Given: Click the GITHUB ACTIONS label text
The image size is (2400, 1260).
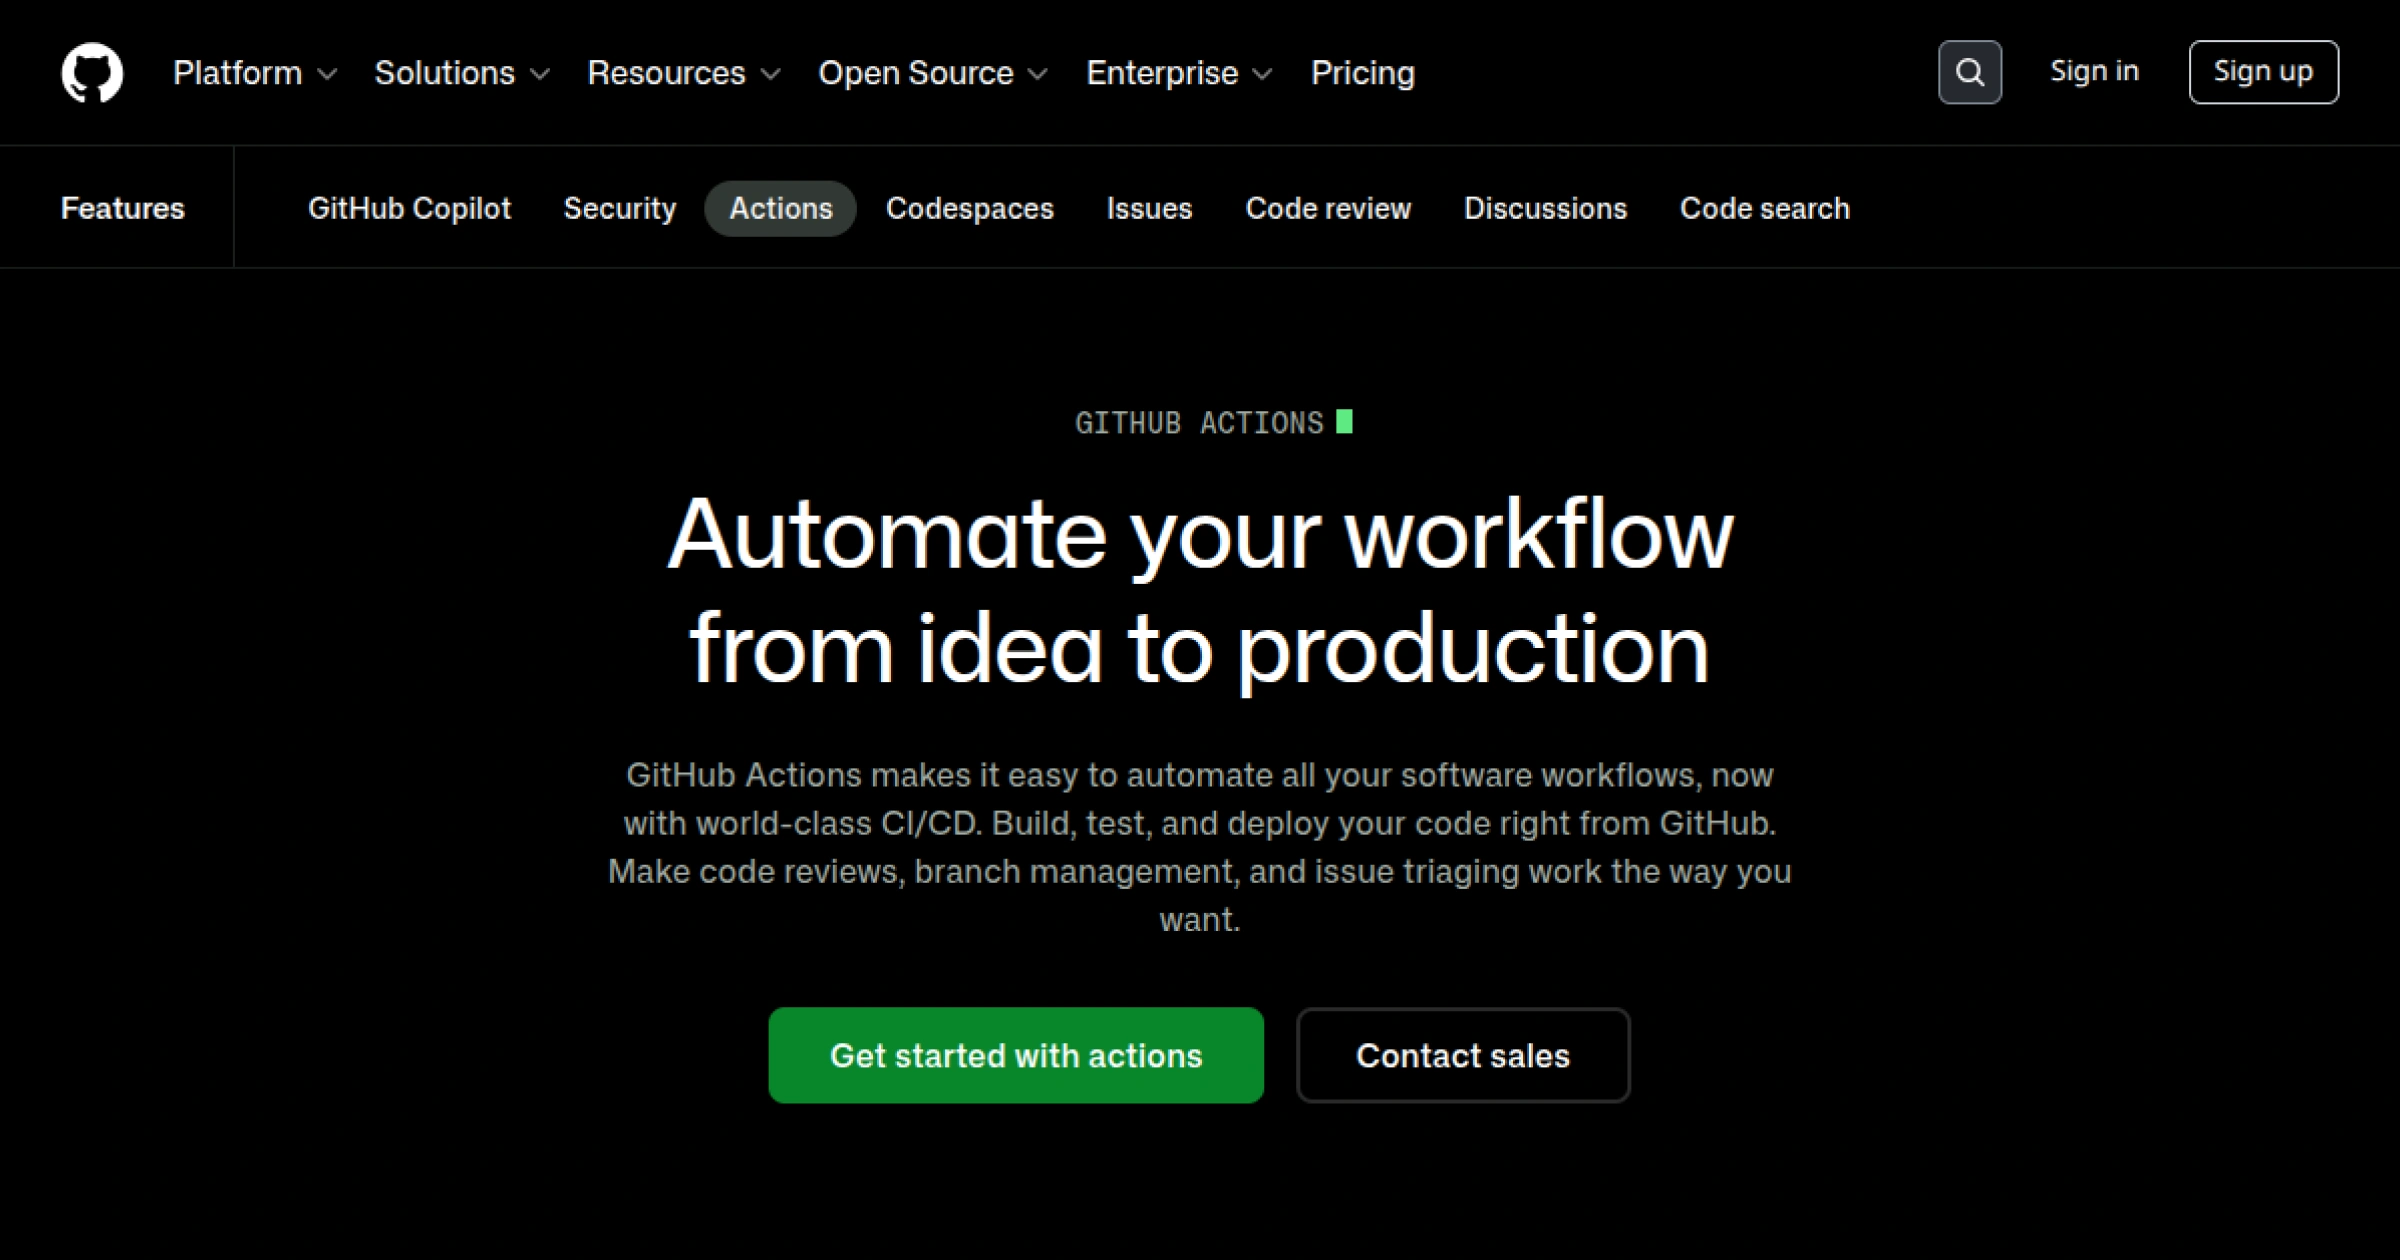Looking at the screenshot, I should pos(1199,423).
